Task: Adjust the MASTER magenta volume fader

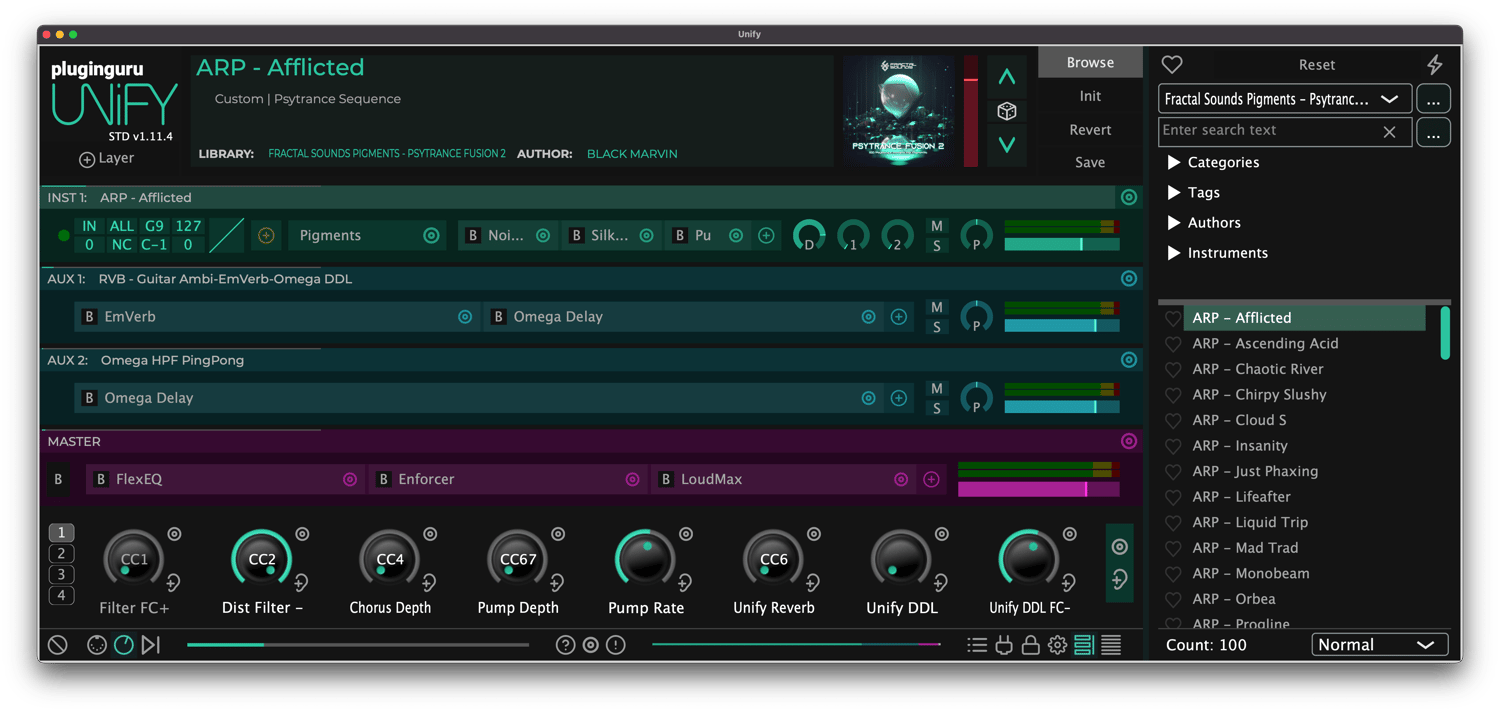Action: coord(1038,489)
